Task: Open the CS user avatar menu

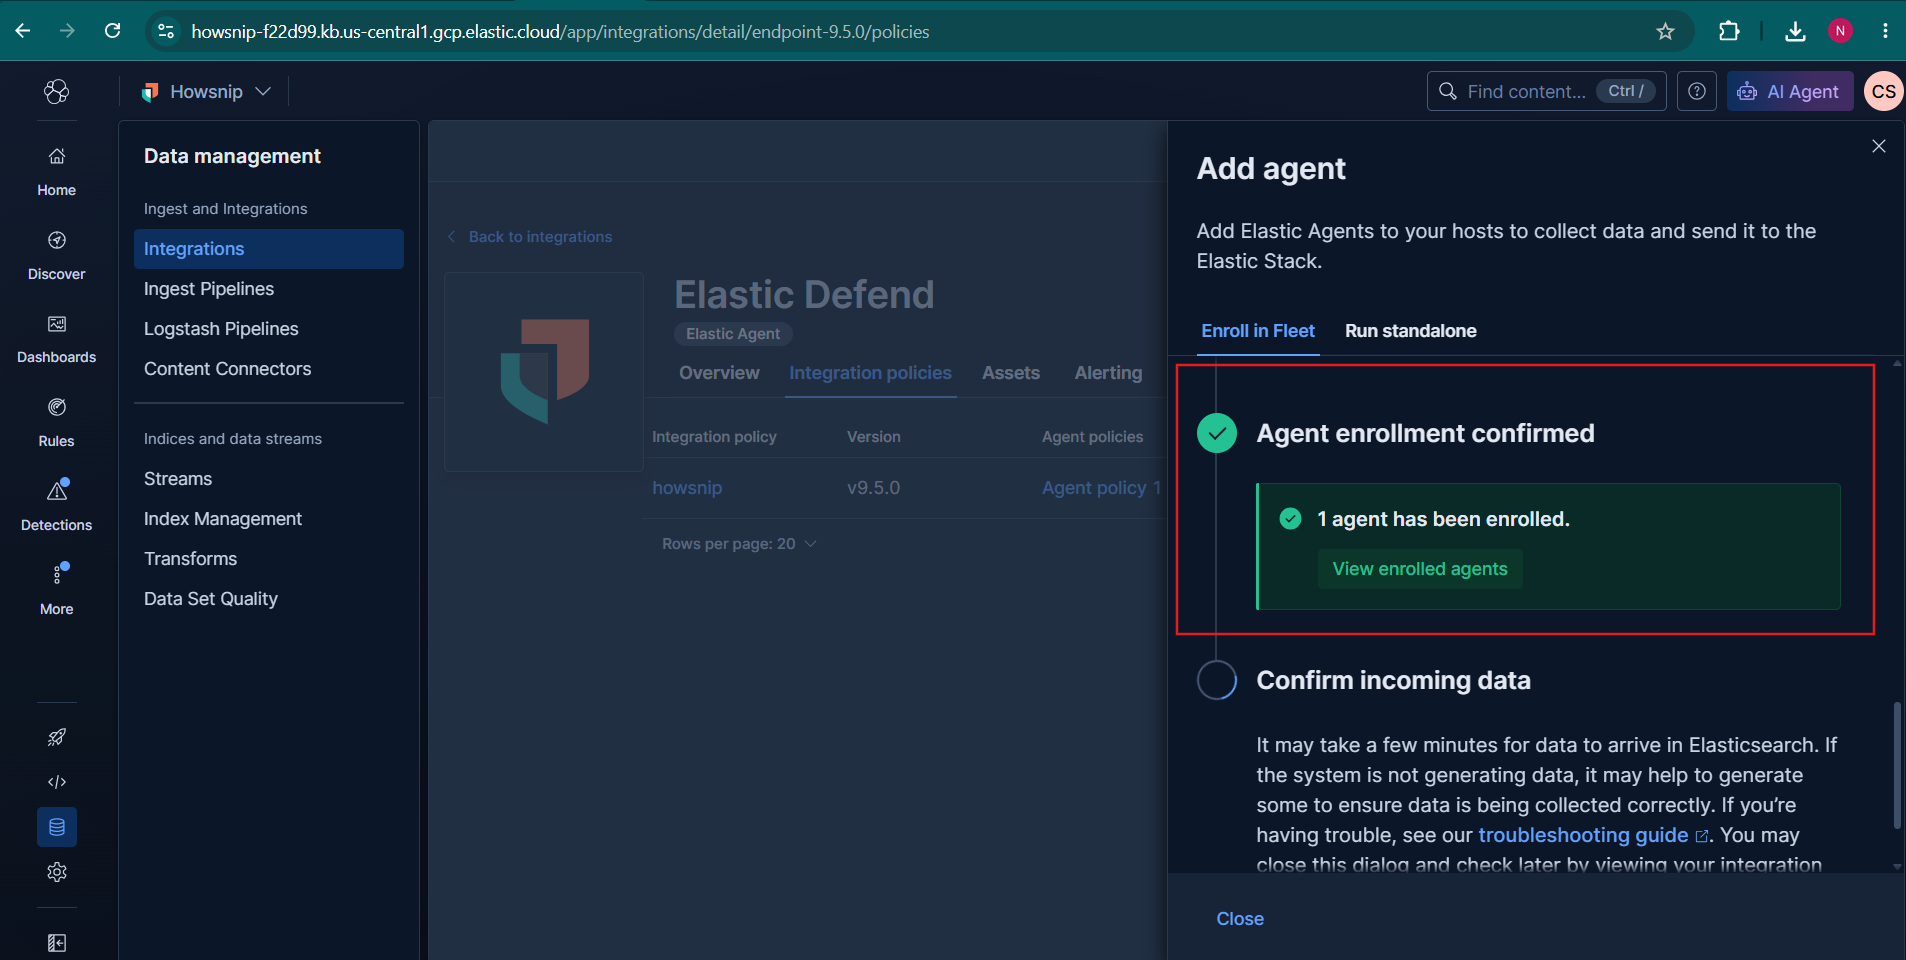Action: coord(1884,92)
